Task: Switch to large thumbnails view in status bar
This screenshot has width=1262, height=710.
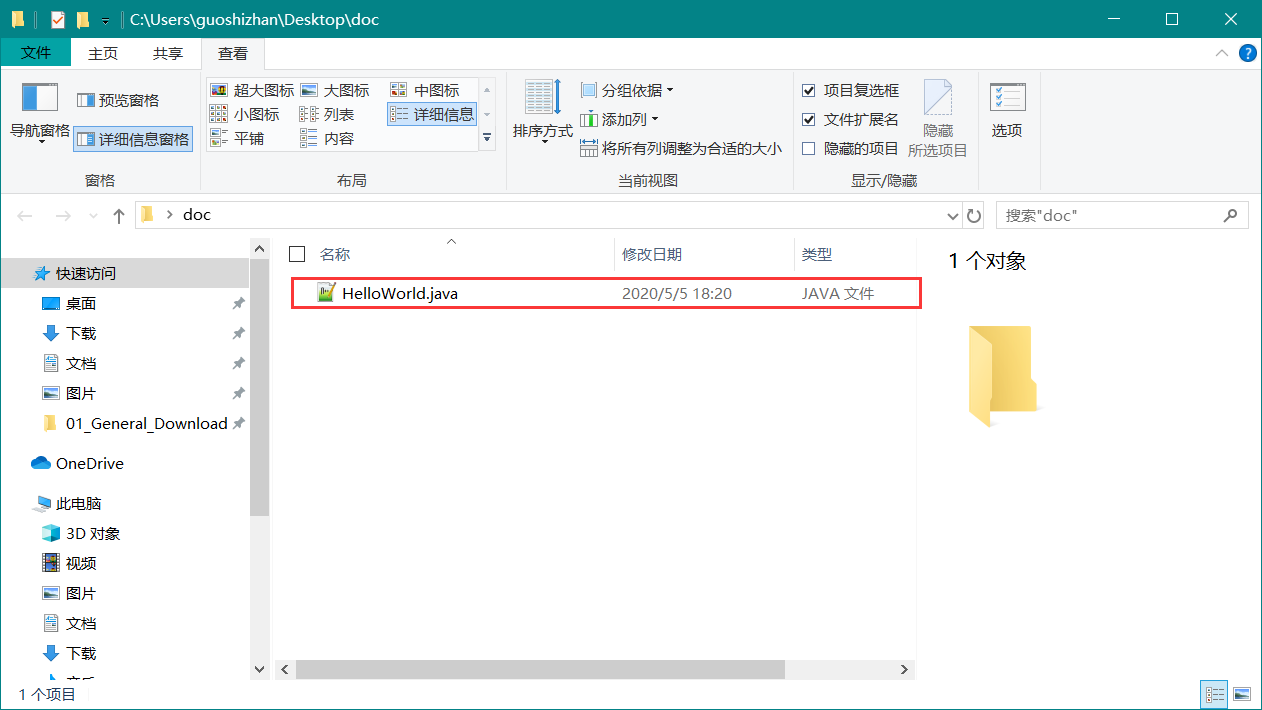Action: 1242,694
